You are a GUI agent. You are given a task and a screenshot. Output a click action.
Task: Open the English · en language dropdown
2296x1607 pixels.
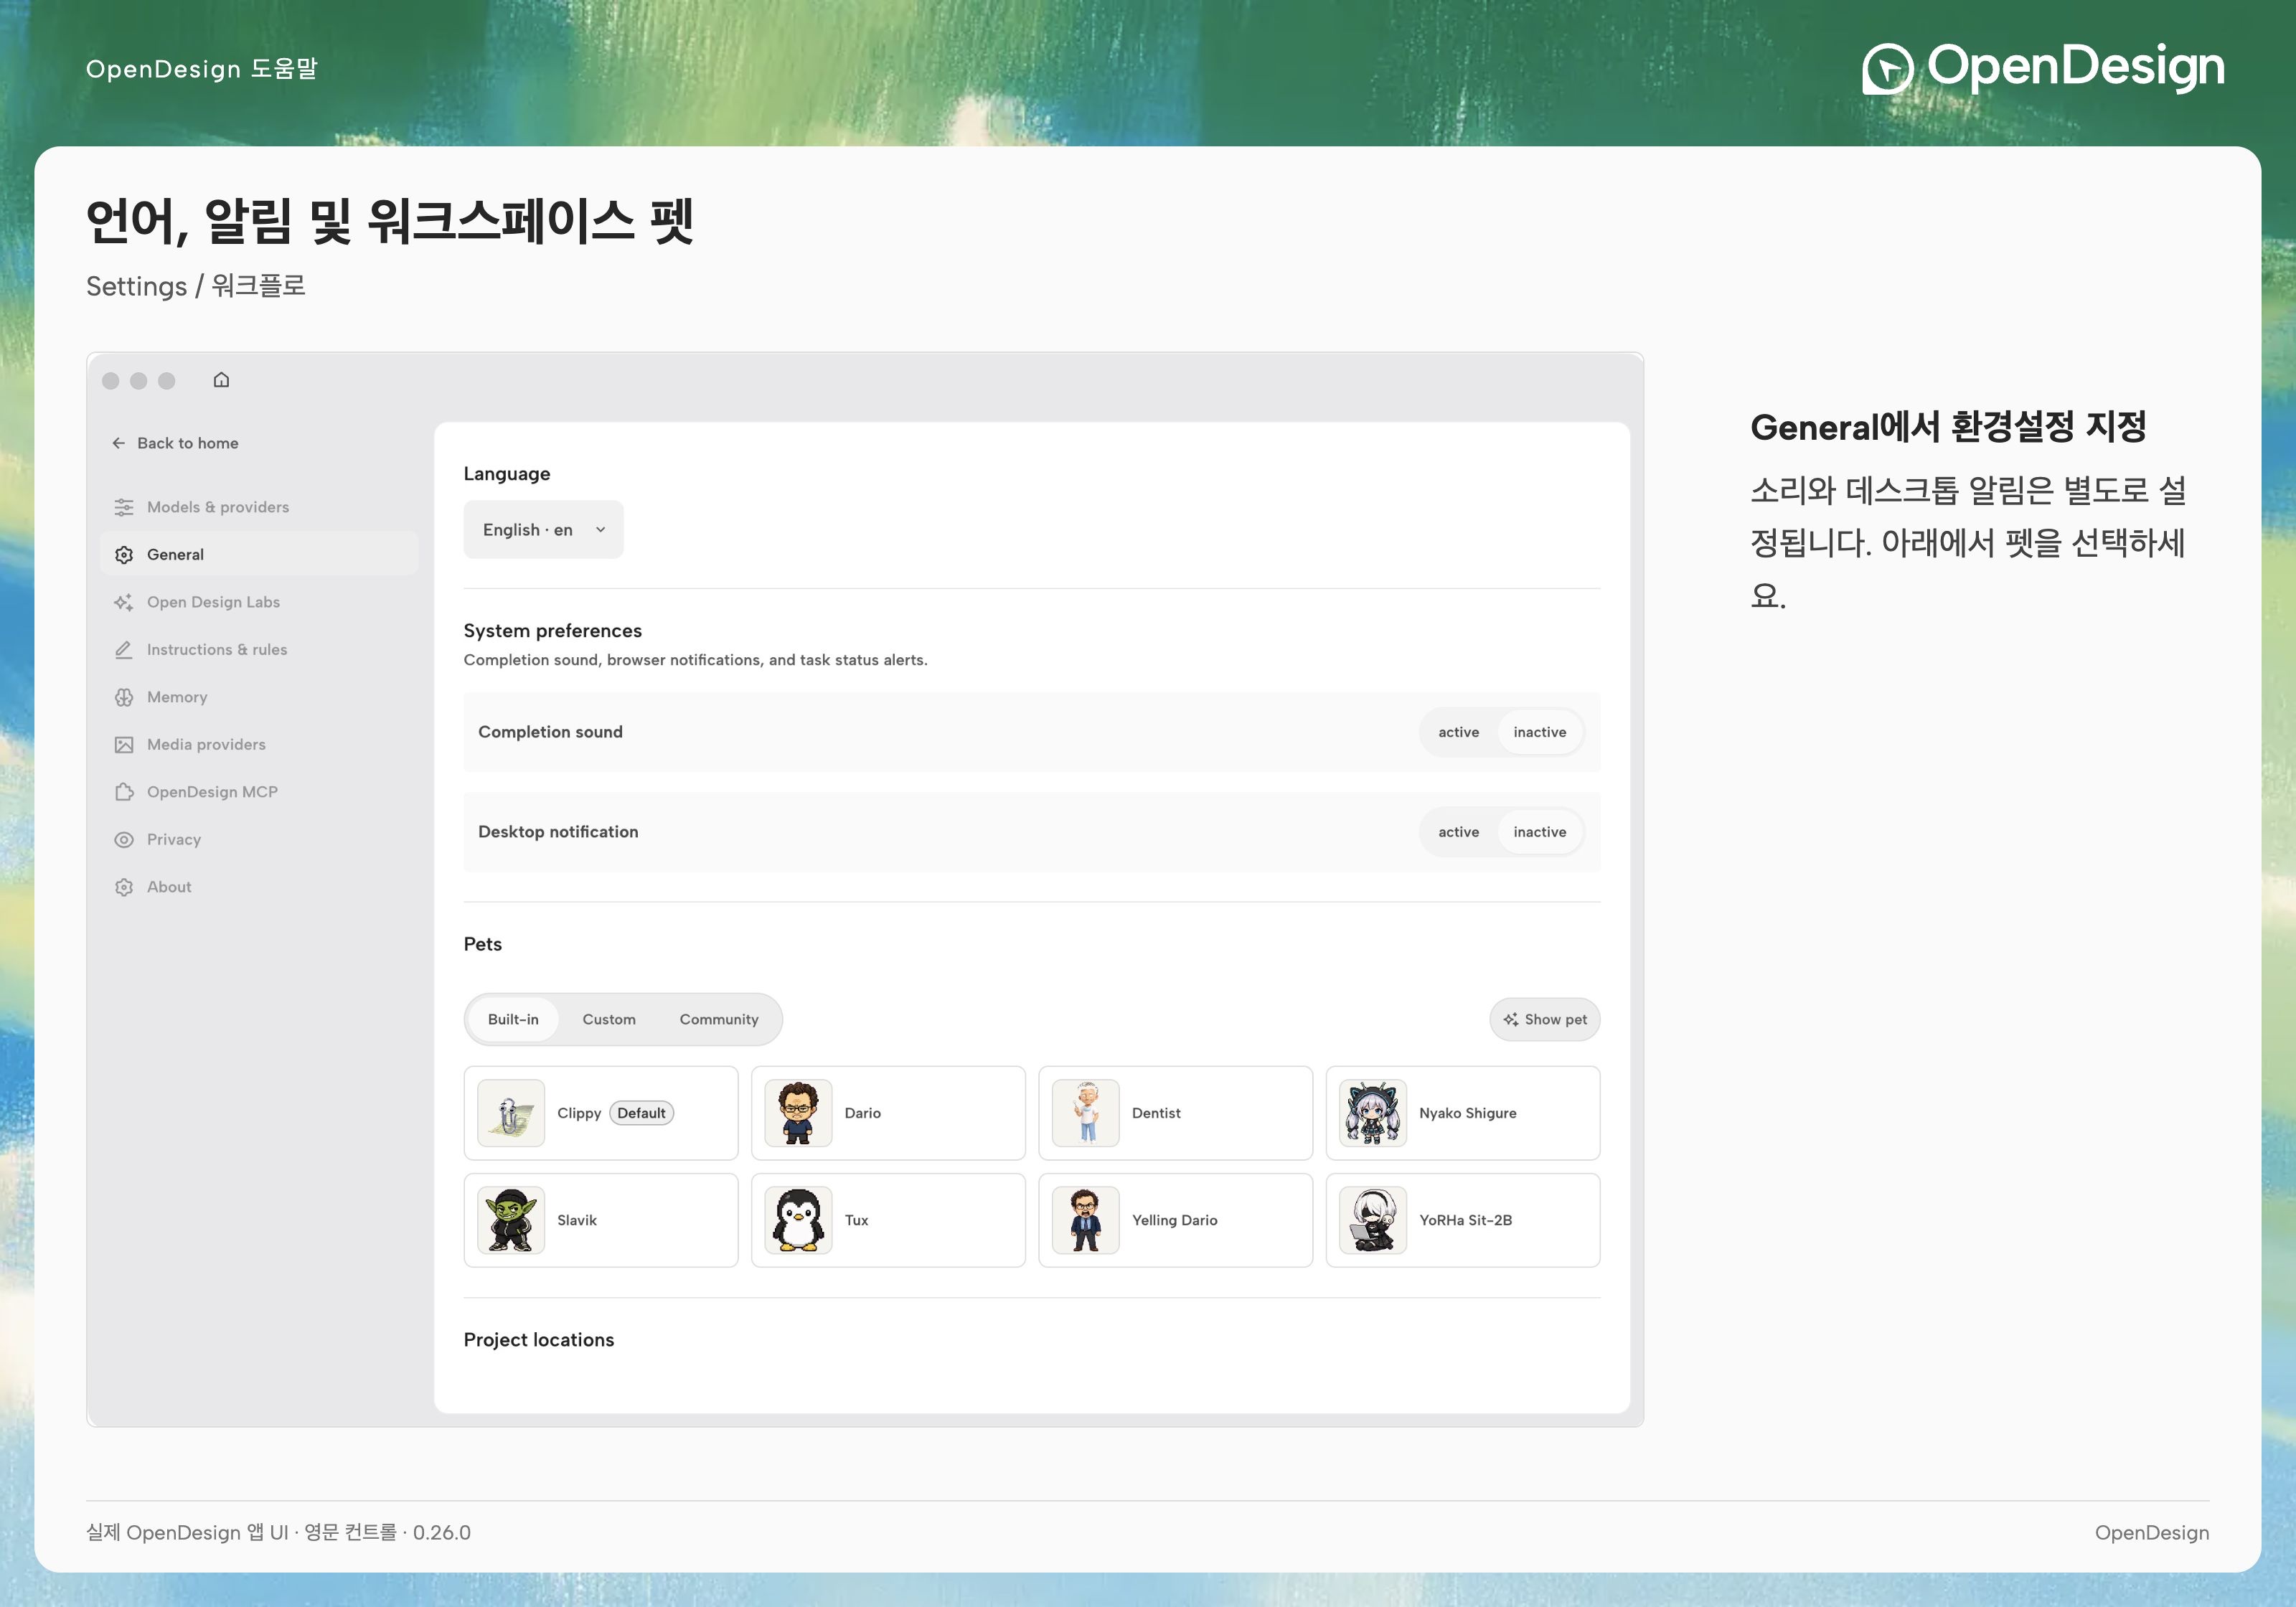click(543, 530)
